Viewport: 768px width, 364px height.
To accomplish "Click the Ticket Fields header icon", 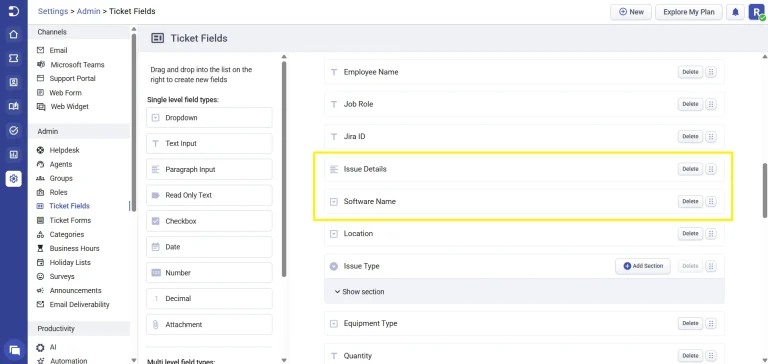I will click(158, 38).
